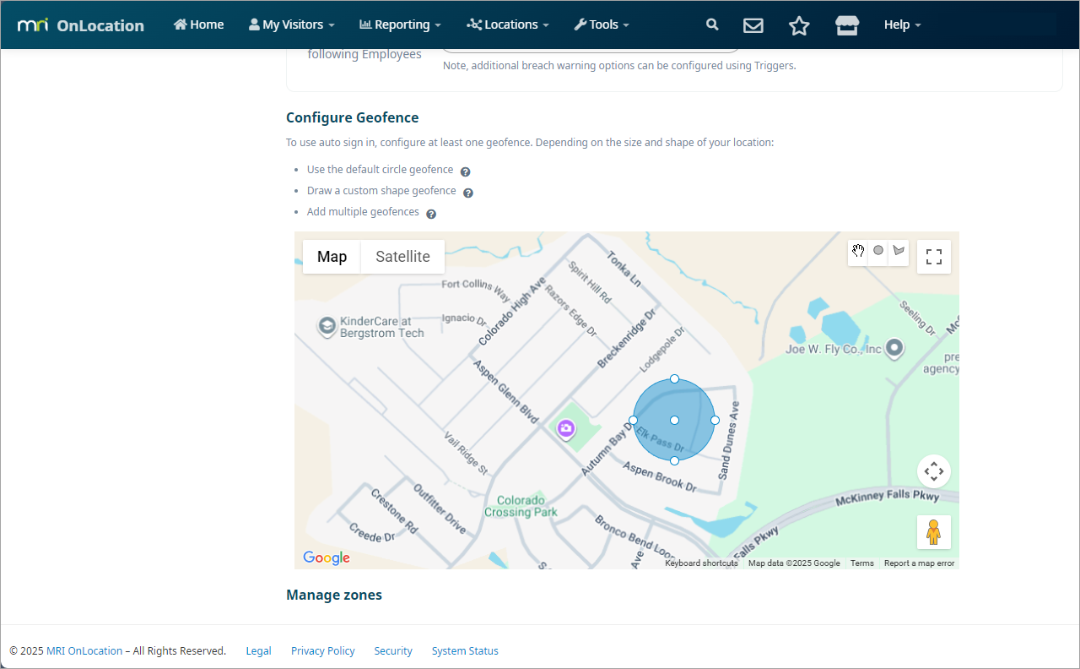
Task: Open the Locations dropdown menu
Action: [508, 25]
